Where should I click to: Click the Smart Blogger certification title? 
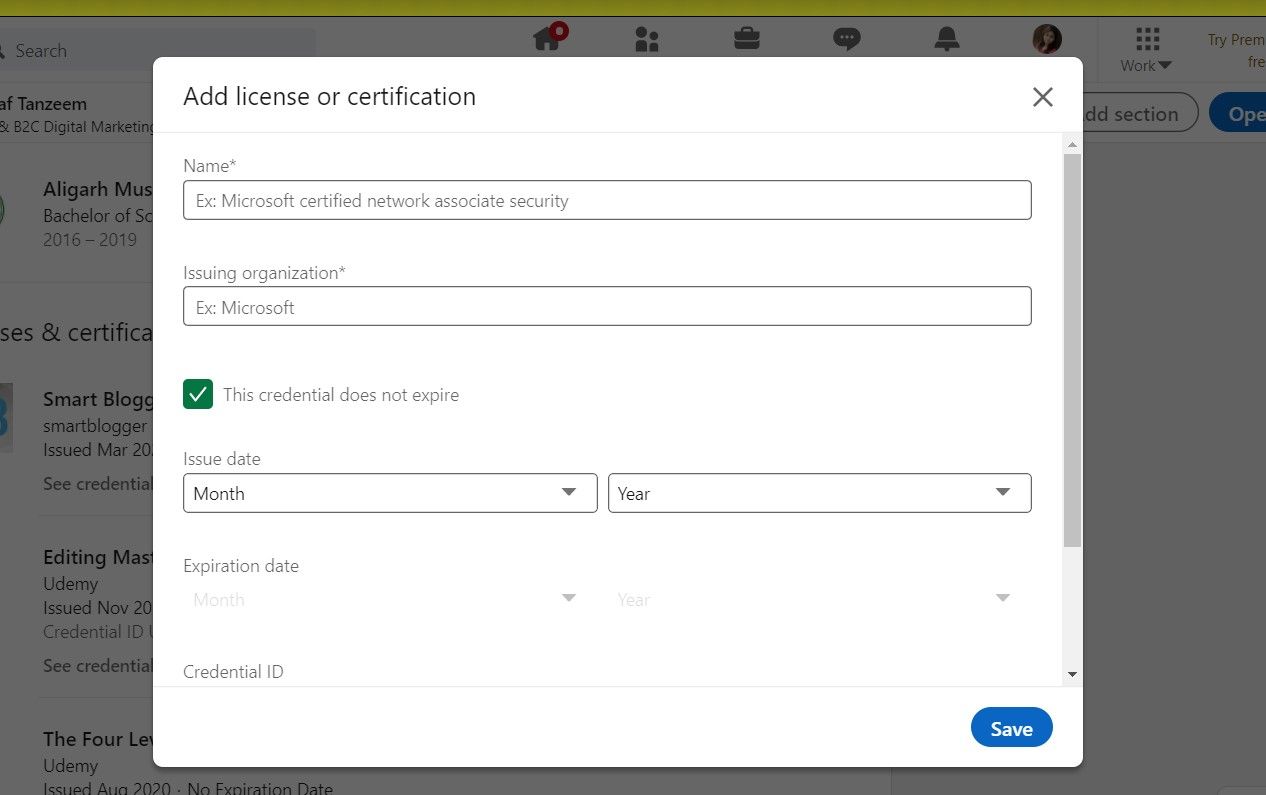[98, 399]
